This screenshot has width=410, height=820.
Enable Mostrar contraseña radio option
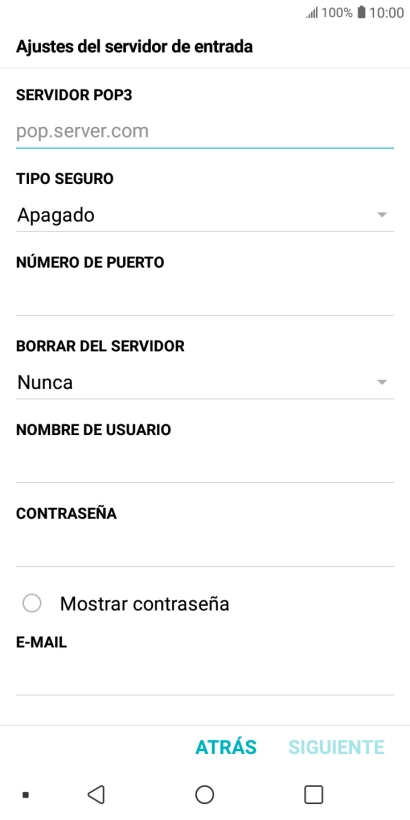tap(32, 603)
